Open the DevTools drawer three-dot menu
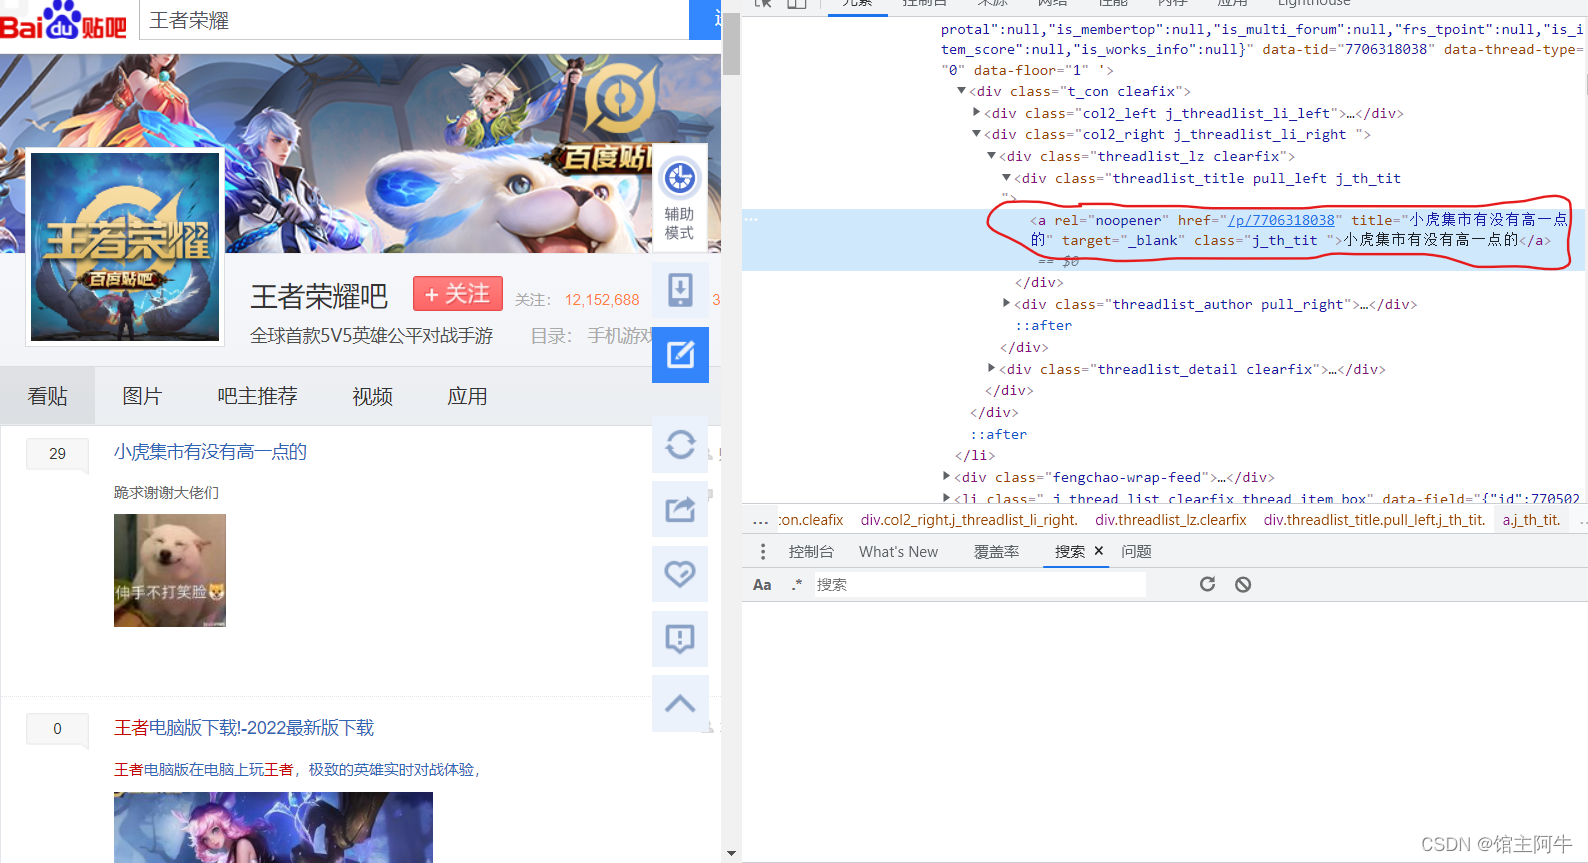 tap(763, 552)
